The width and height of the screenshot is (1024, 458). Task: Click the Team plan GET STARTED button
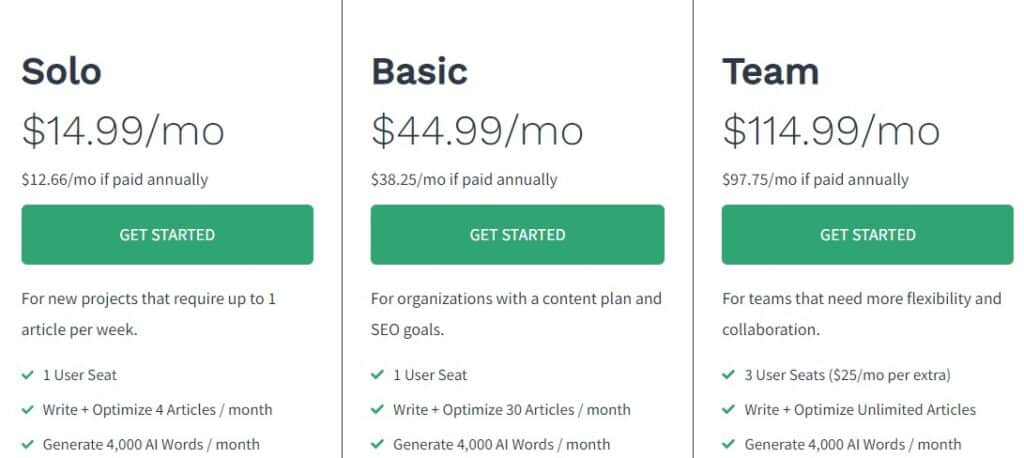[867, 235]
